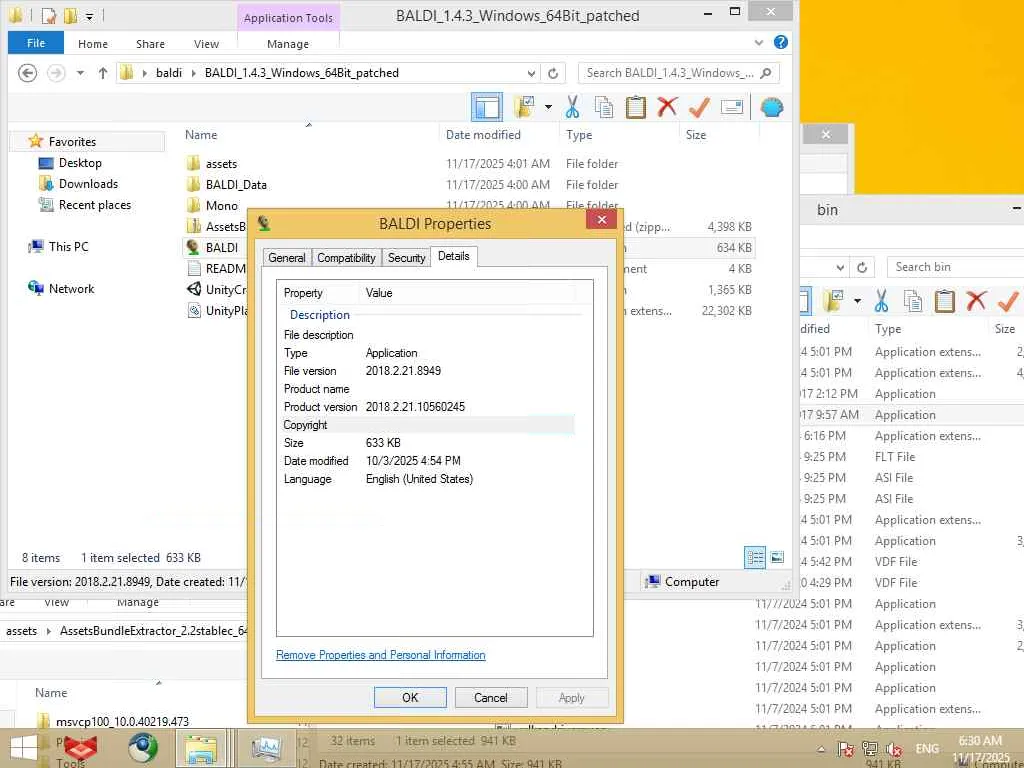Open Classic Shell settings shell icon
Screen dimensions: 1024x768
pos(772,107)
